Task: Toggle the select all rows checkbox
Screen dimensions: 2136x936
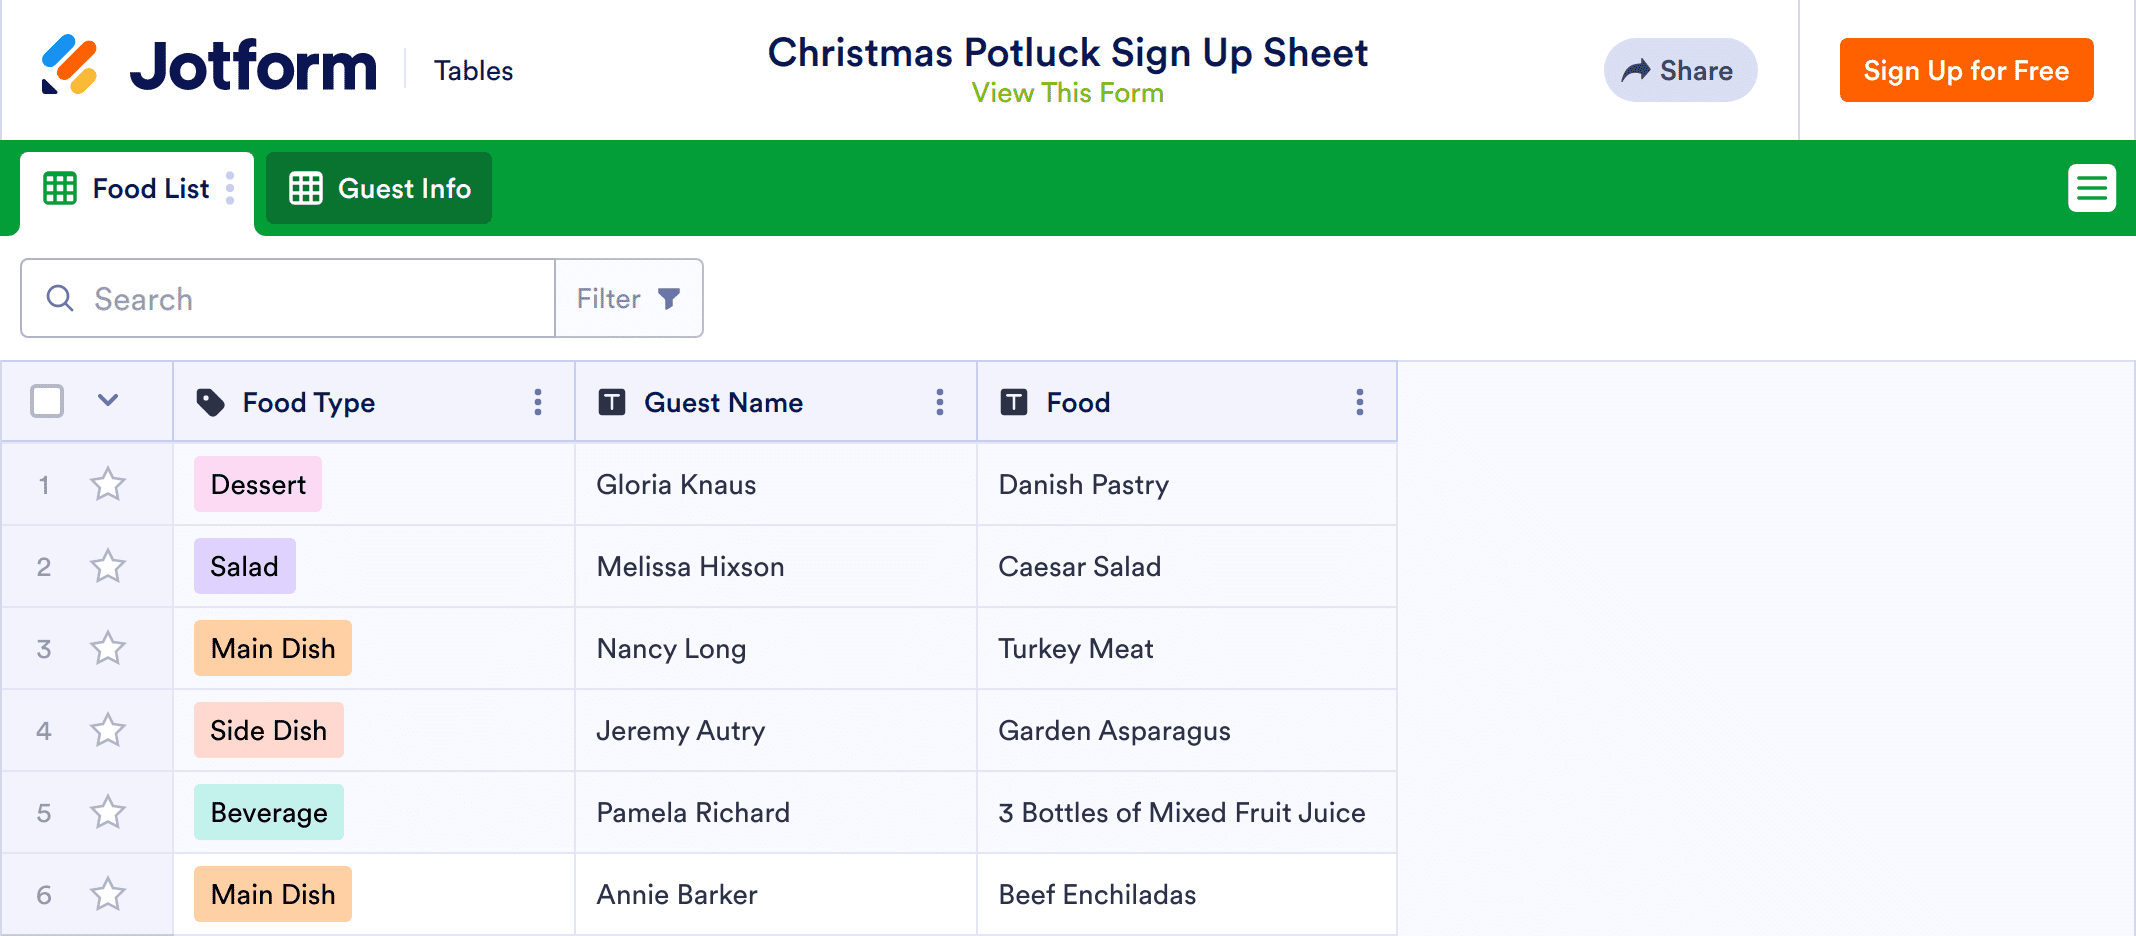Action: (x=47, y=401)
